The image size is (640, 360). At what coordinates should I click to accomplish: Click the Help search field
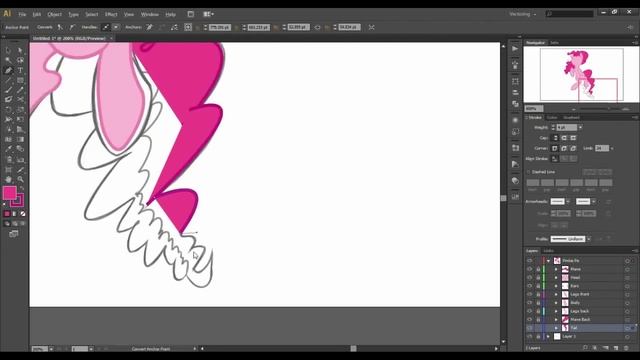(x=570, y=14)
